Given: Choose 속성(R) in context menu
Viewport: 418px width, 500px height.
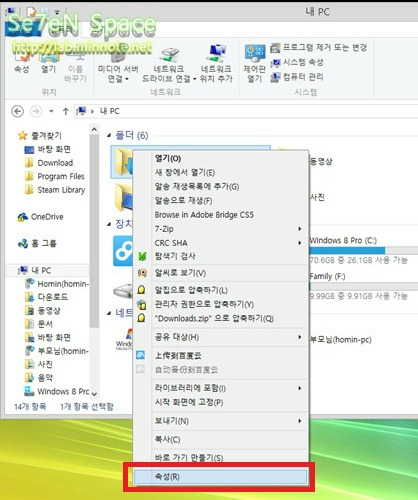Looking at the screenshot, I should click(x=220, y=477).
